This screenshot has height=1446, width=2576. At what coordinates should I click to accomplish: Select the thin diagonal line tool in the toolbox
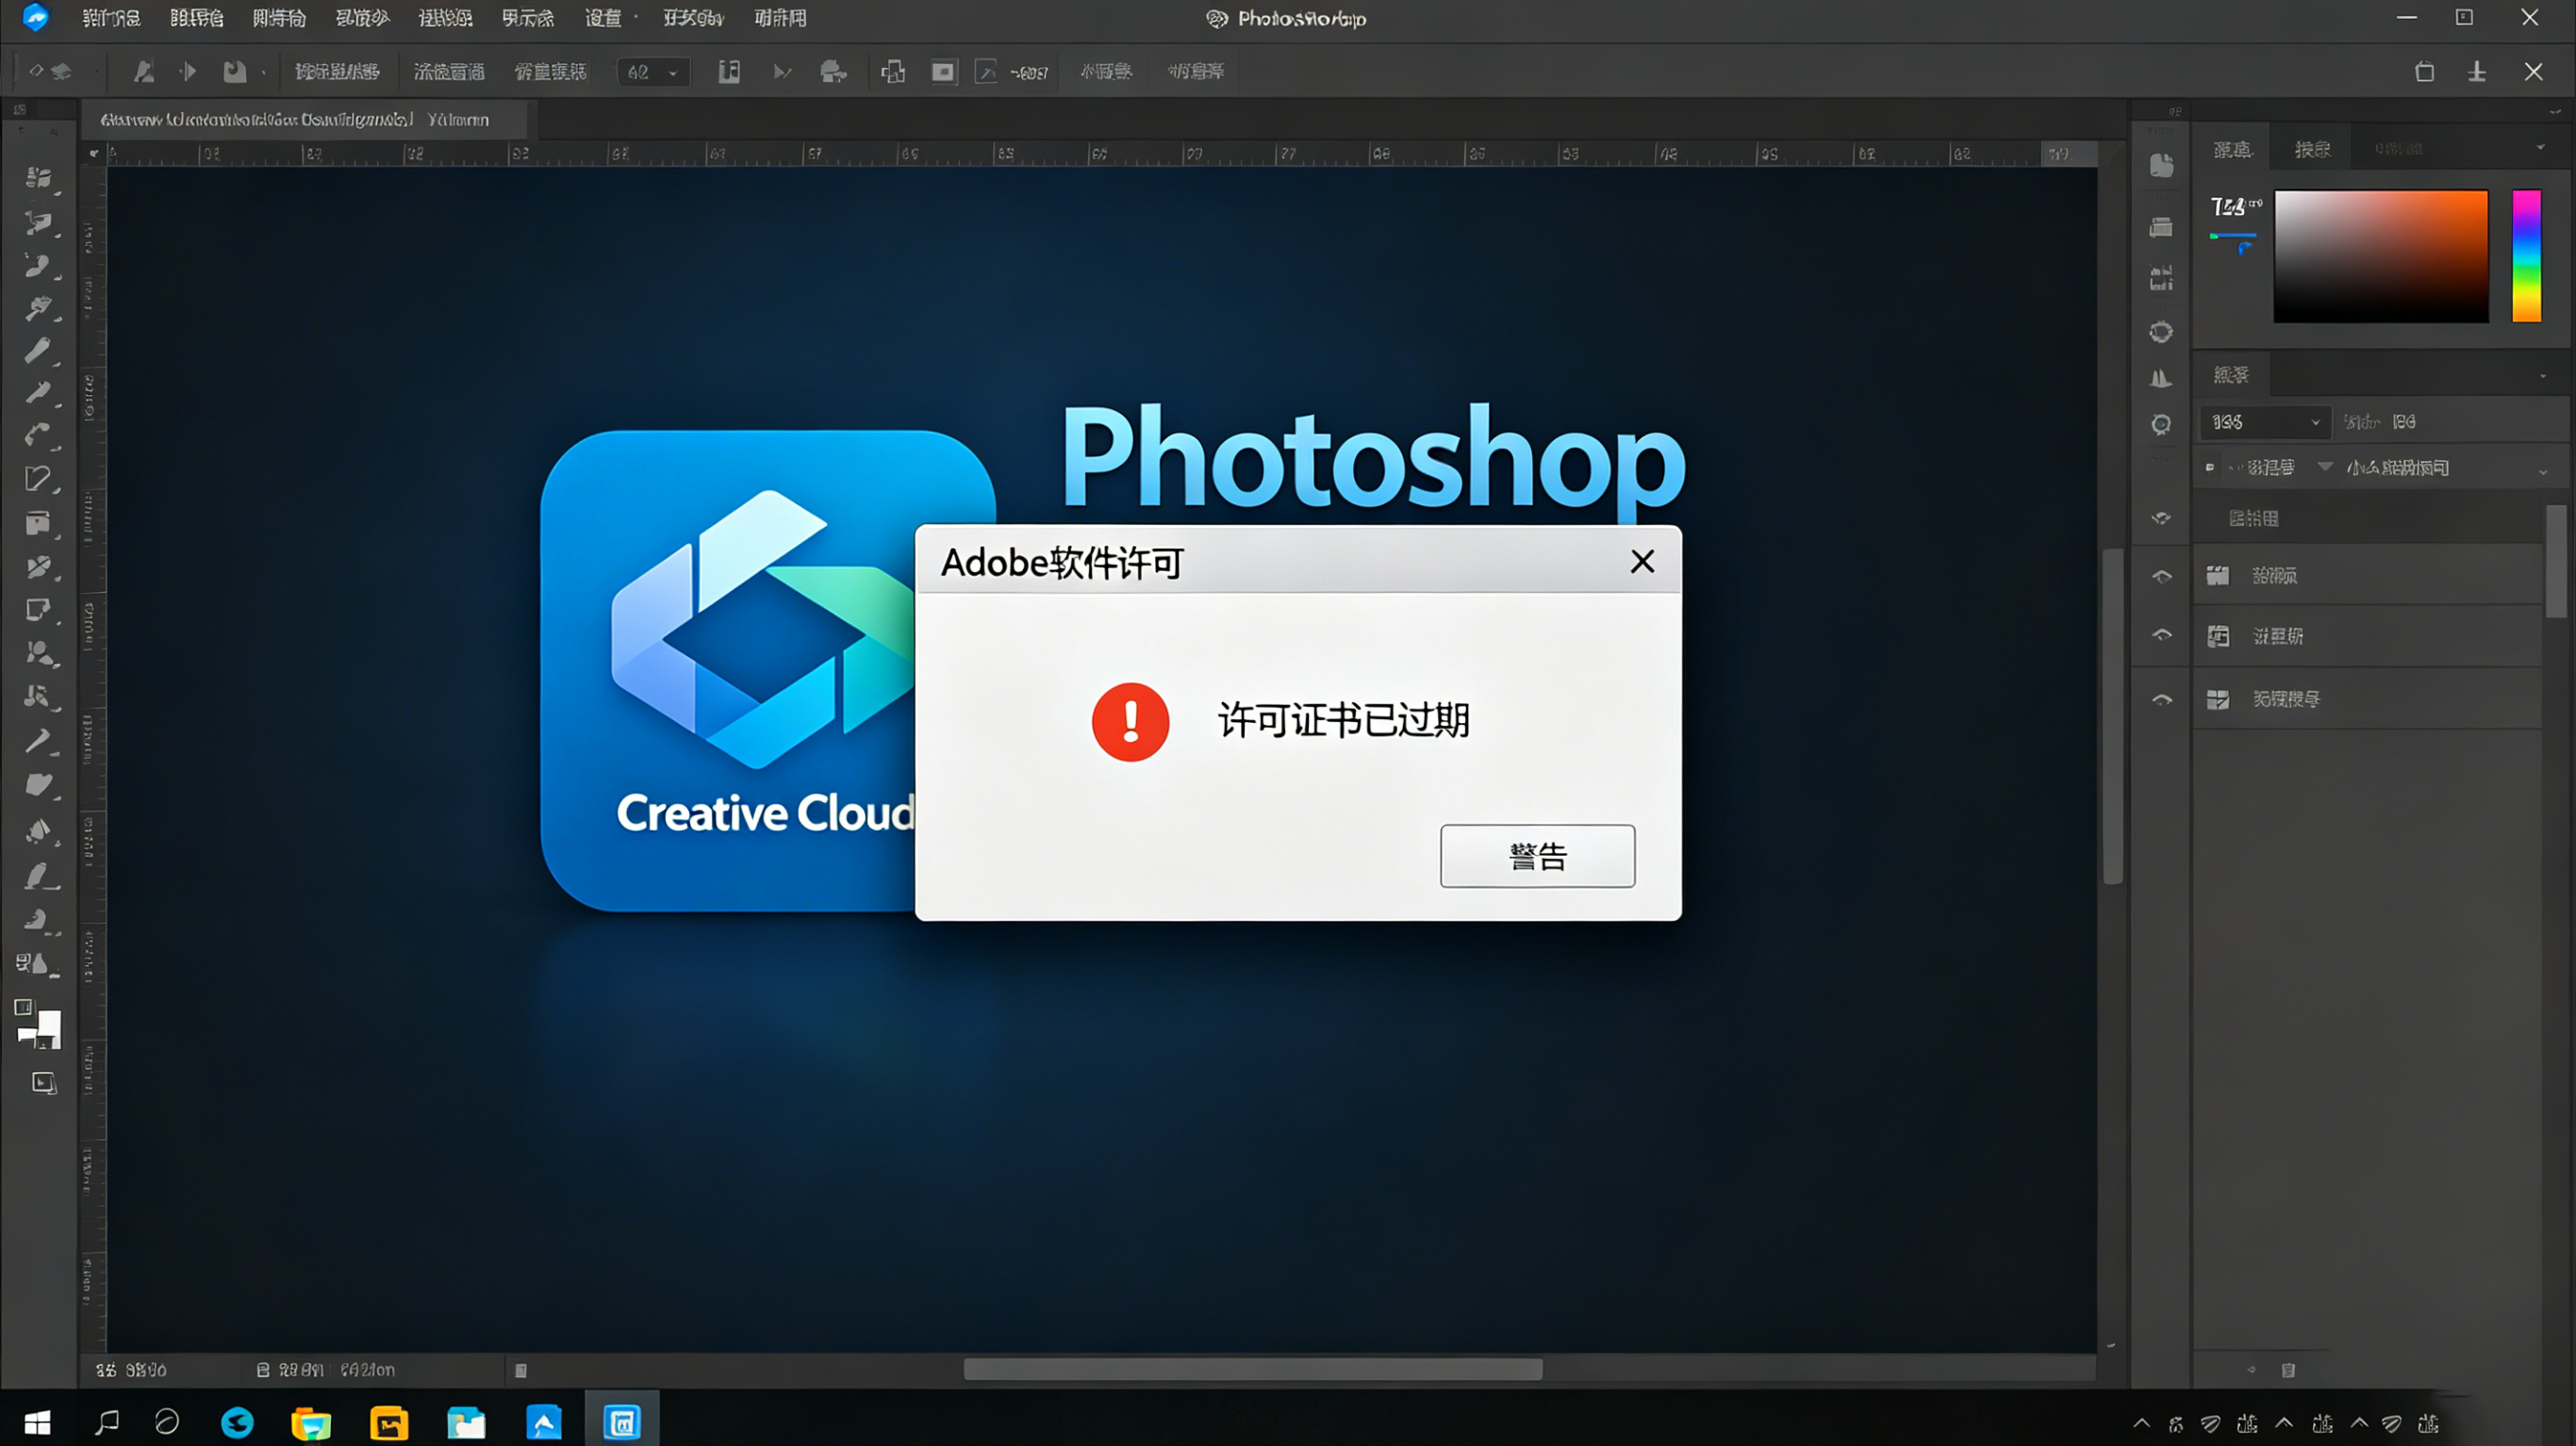click(x=39, y=741)
